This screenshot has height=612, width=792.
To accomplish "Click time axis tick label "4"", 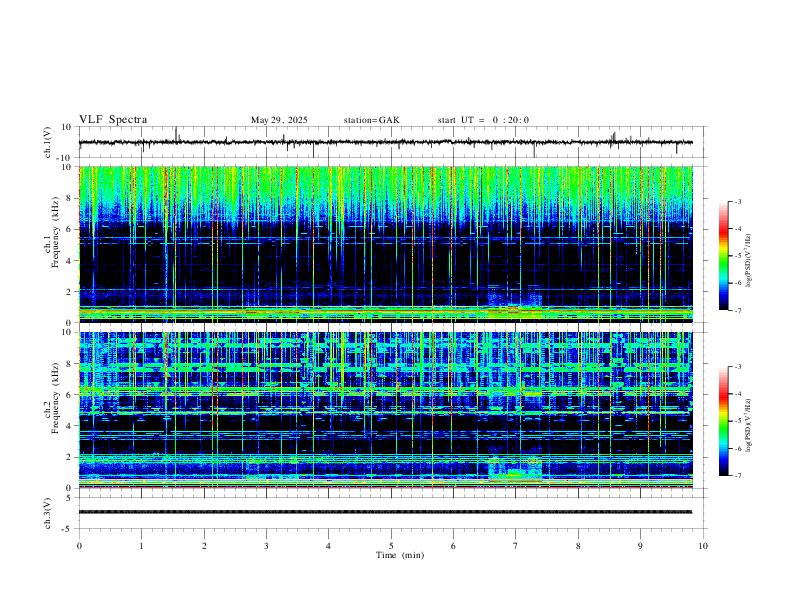I will pyautogui.click(x=328, y=546).
